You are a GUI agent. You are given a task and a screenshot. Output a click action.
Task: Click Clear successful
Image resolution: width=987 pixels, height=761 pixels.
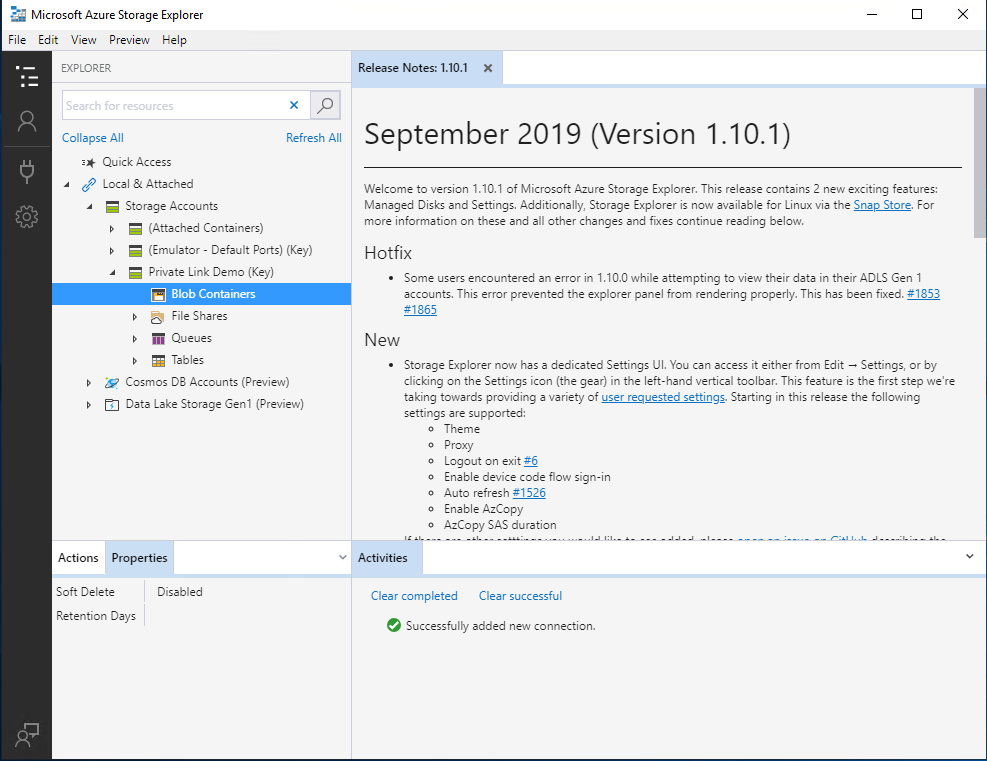click(521, 595)
